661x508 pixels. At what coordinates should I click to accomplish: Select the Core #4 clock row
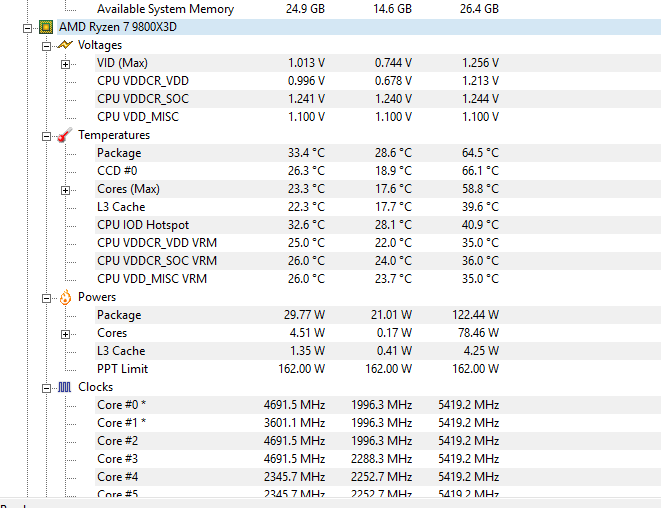click(x=378, y=477)
